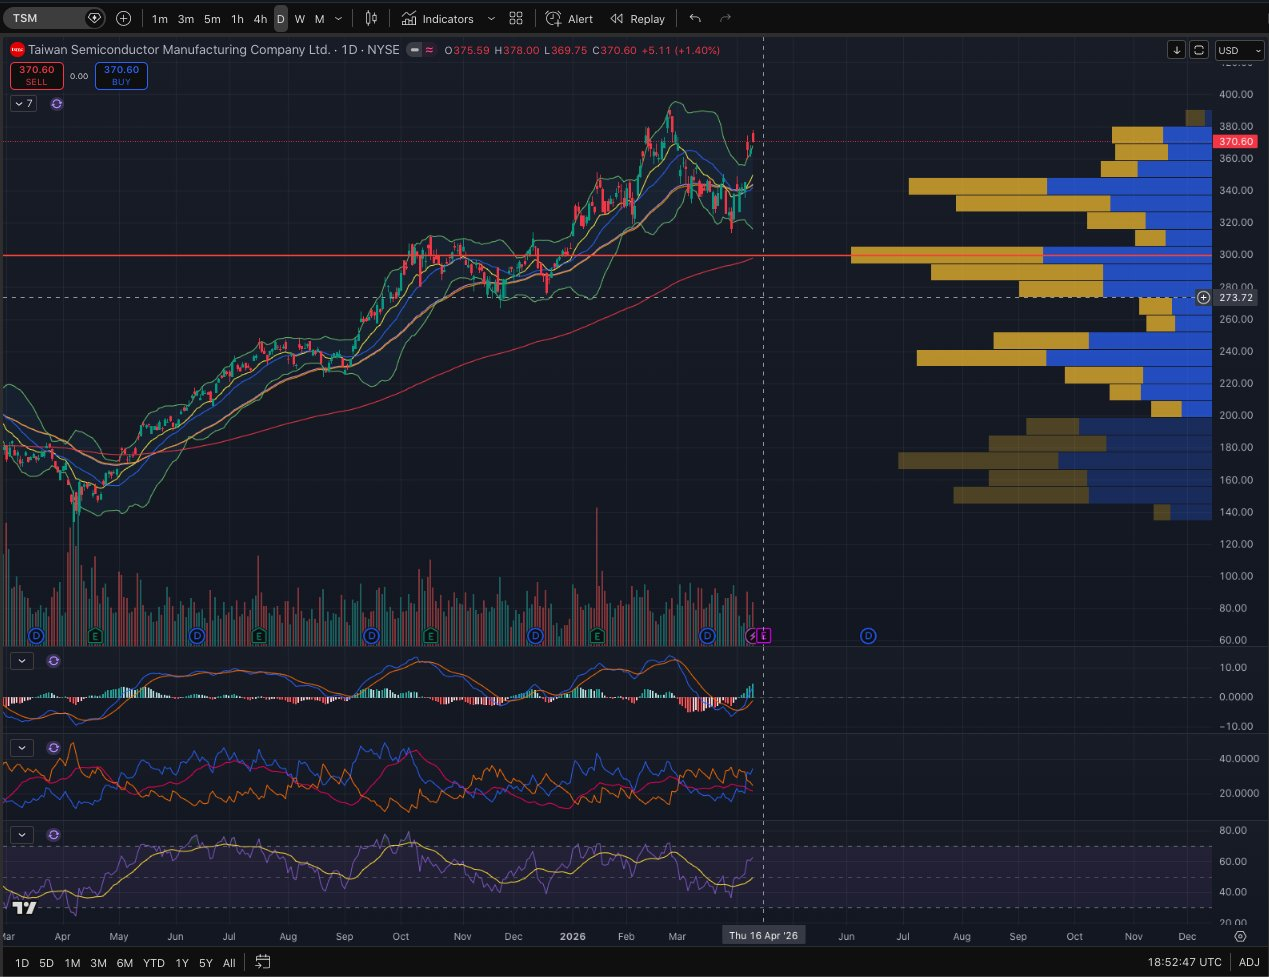Click the plus icon at 273.72 price
The width and height of the screenshot is (1269, 977).
(1204, 298)
